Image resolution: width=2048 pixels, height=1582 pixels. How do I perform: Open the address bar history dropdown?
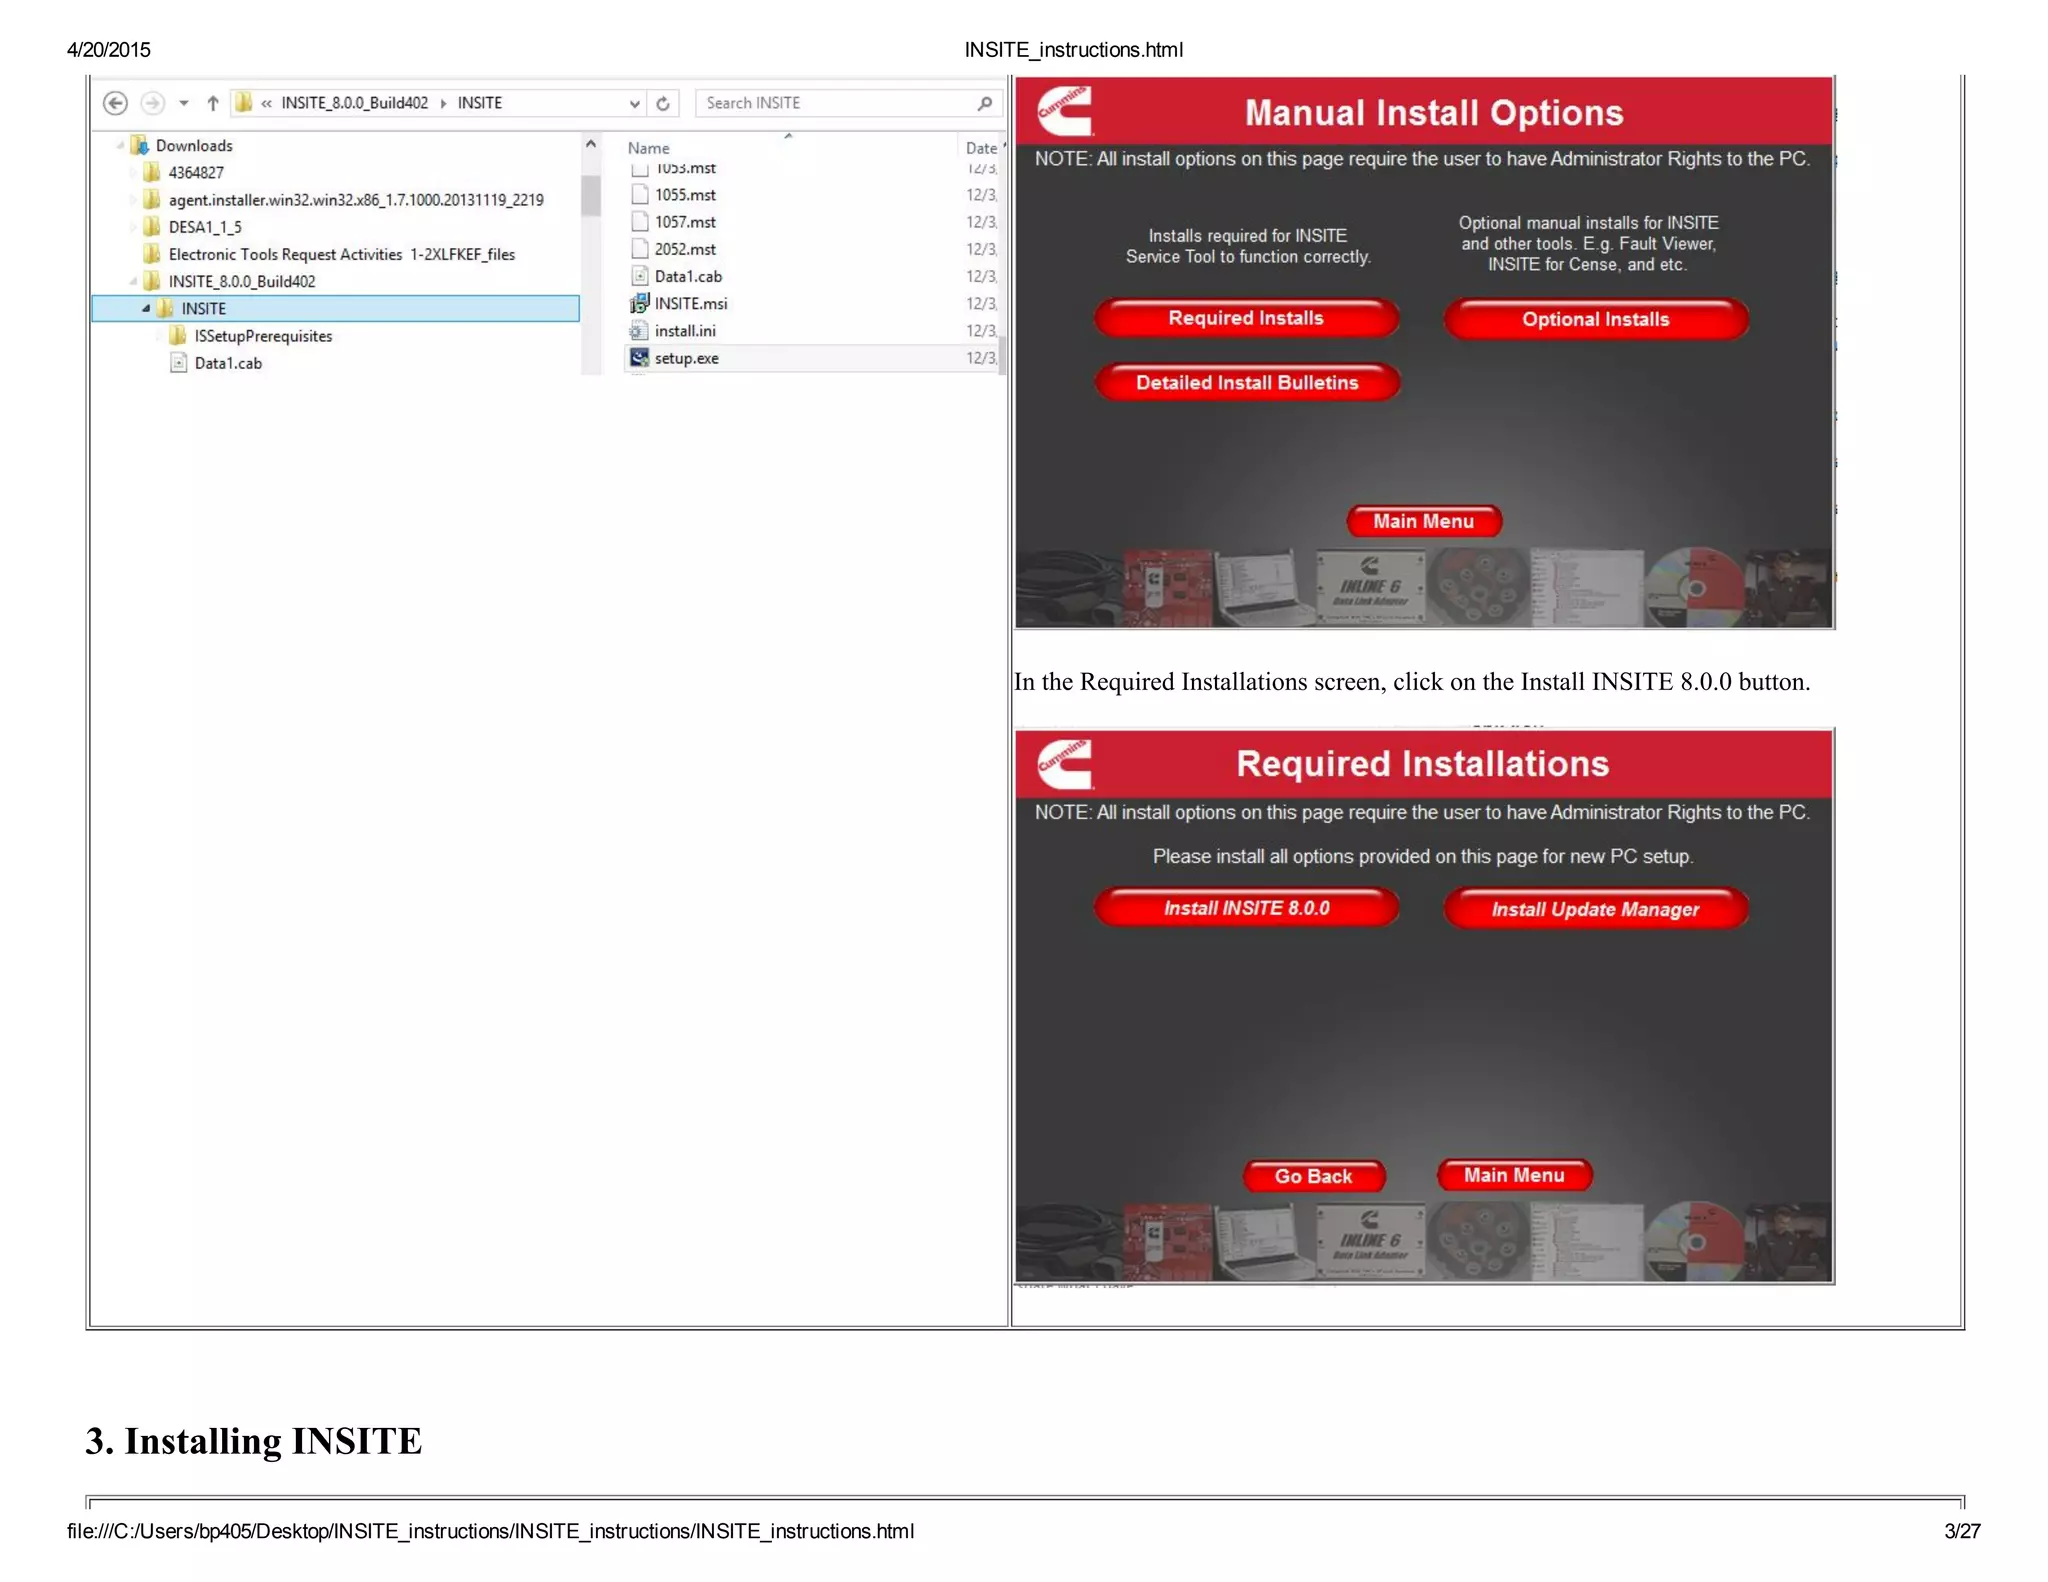(634, 103)
